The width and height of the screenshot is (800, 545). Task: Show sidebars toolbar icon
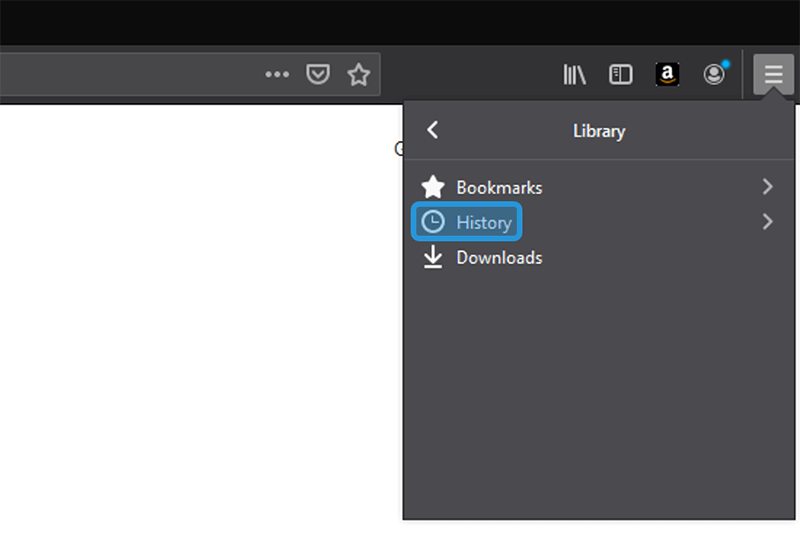pos(620,75)
